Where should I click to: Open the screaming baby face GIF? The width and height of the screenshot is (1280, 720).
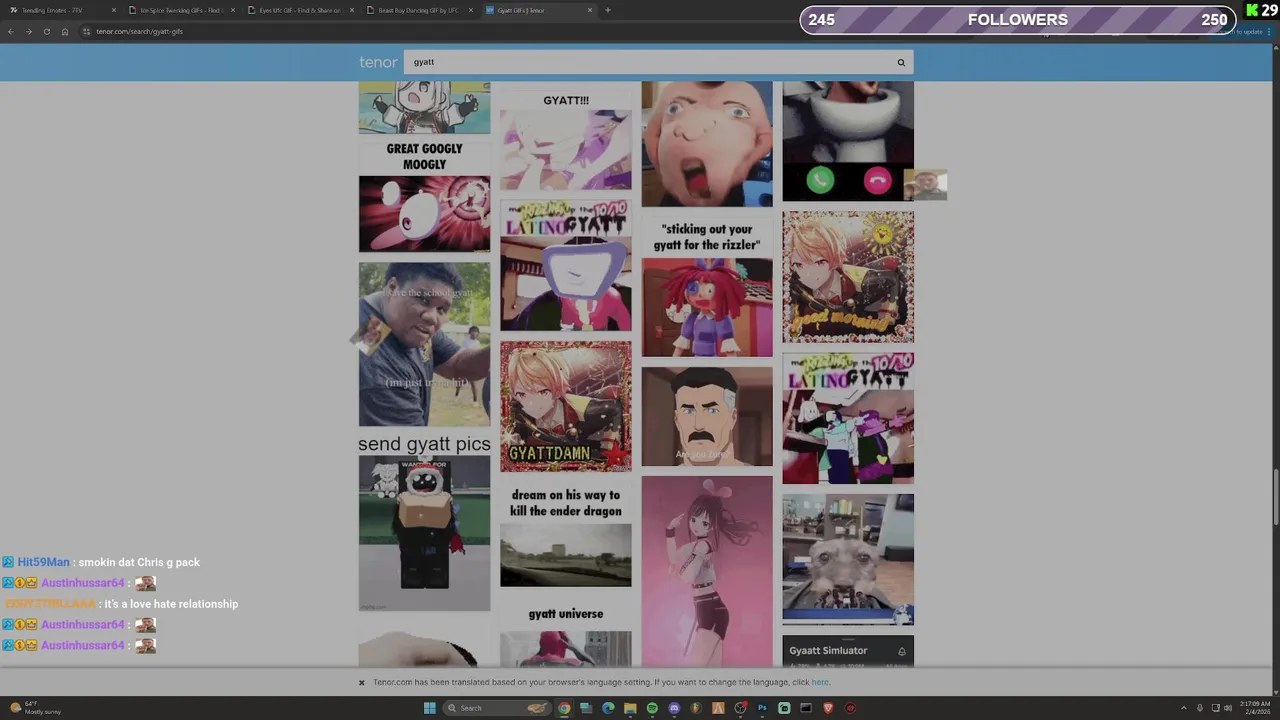pyautogui.click(x=707, y=144)
